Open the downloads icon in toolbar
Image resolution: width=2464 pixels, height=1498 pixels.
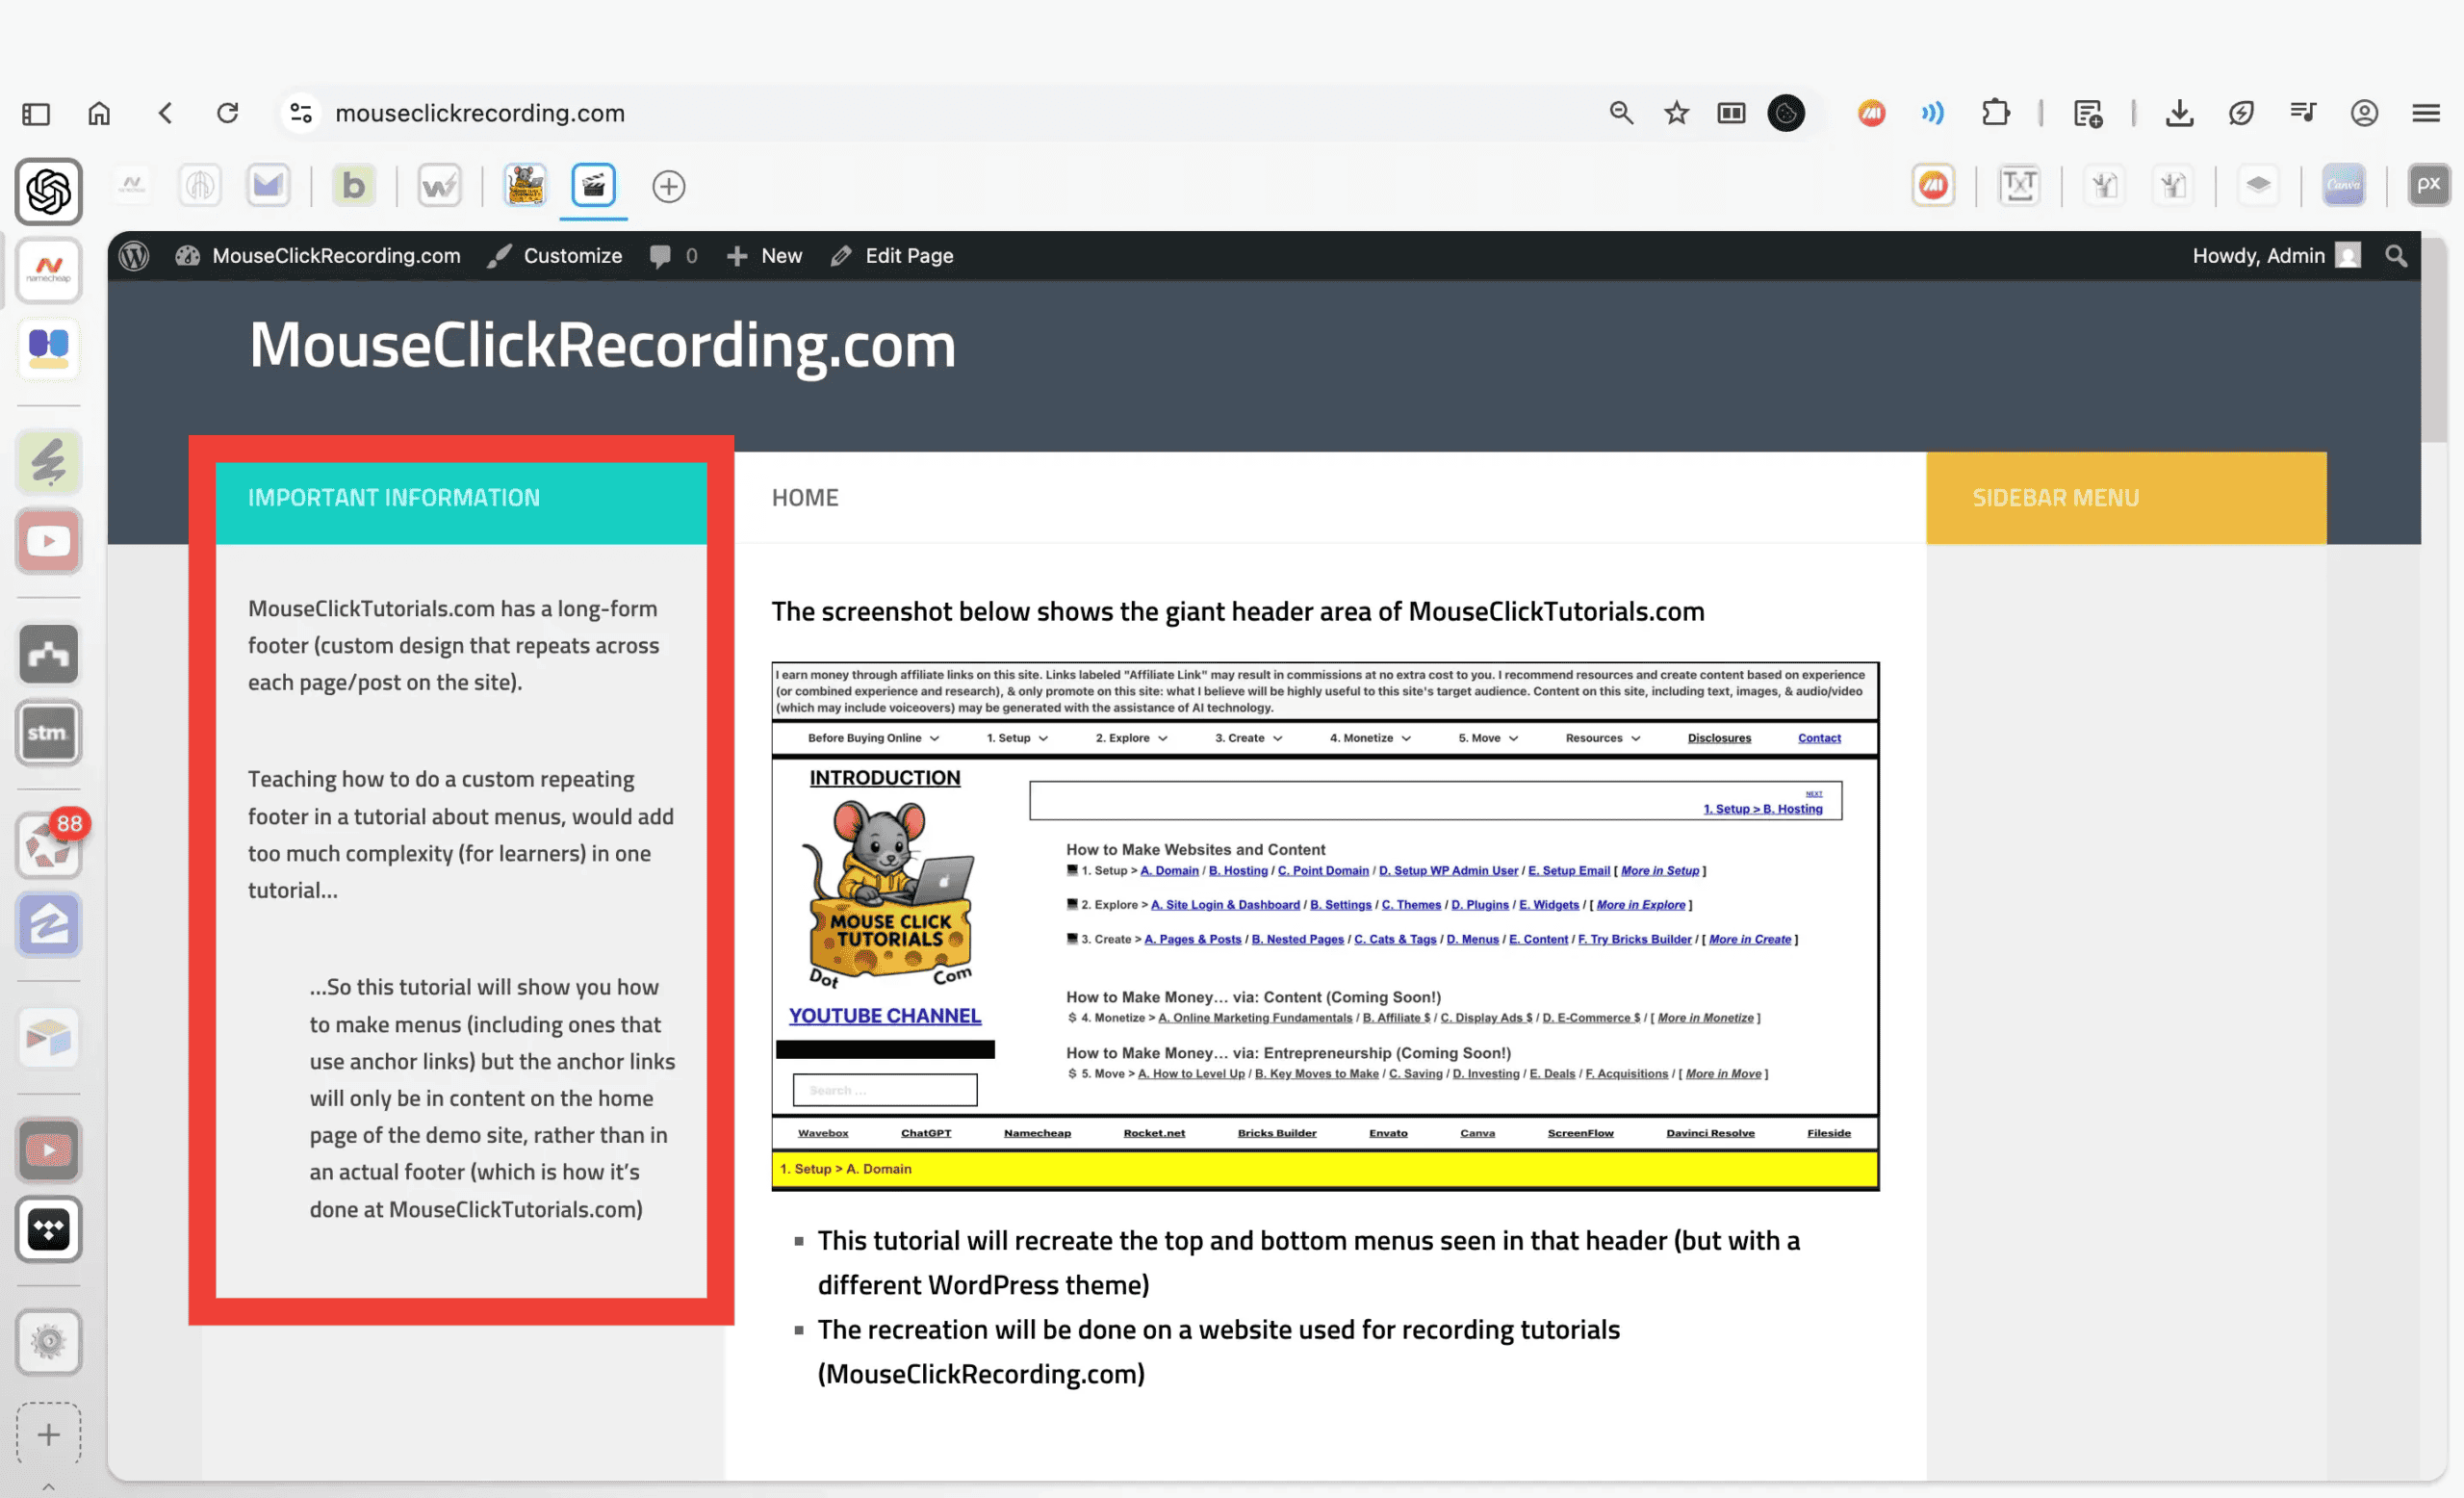2179,113
